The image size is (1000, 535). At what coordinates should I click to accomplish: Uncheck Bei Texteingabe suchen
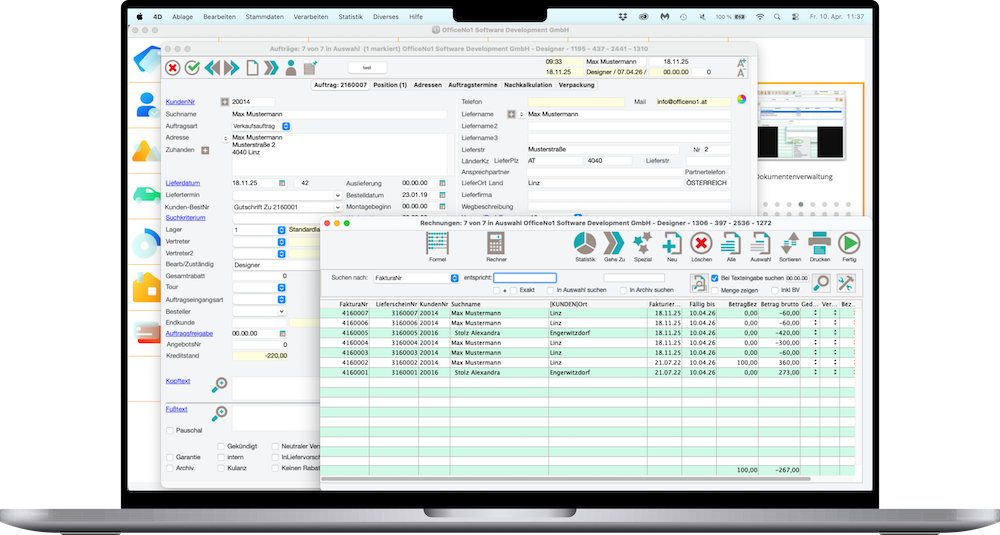point(714,278)
